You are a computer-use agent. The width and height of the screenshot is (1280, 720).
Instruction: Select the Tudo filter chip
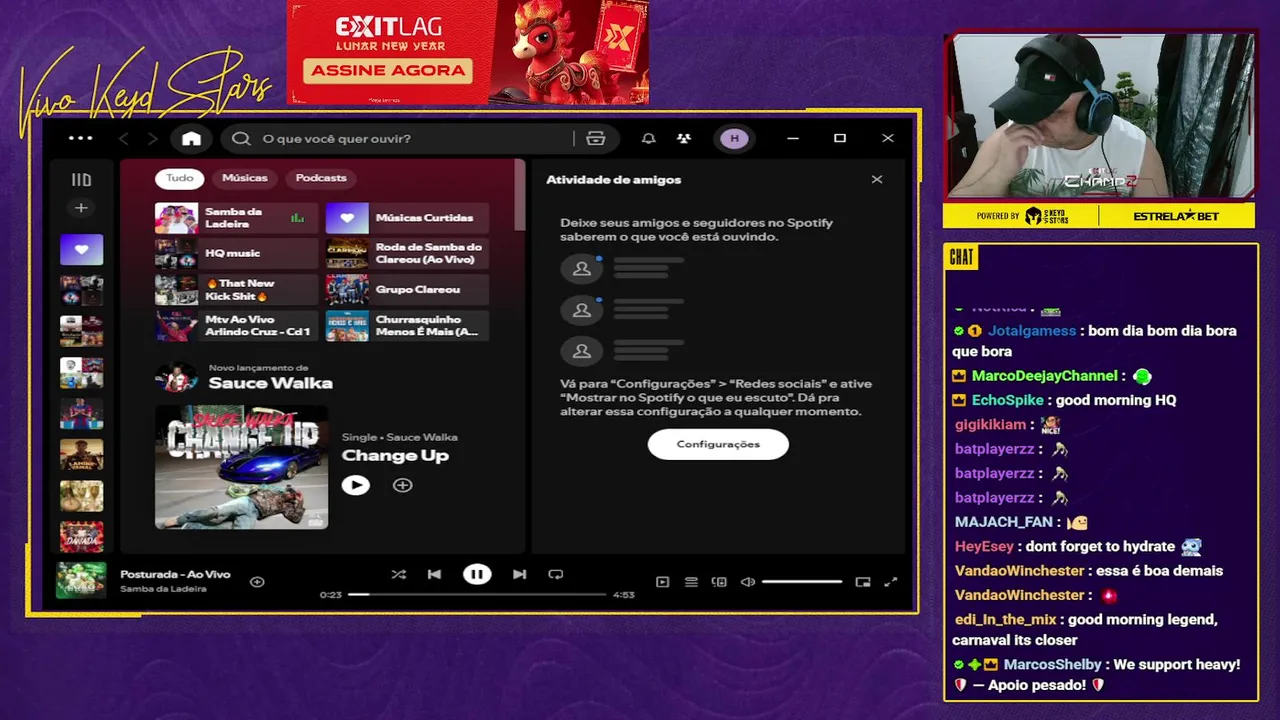click(180, 178)
